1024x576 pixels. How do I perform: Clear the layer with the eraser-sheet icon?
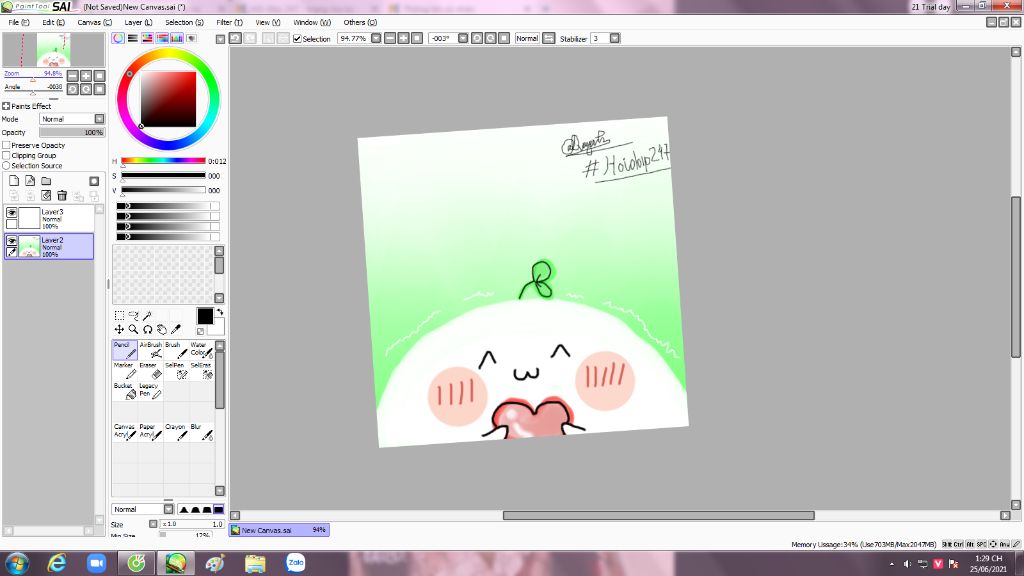46,195
